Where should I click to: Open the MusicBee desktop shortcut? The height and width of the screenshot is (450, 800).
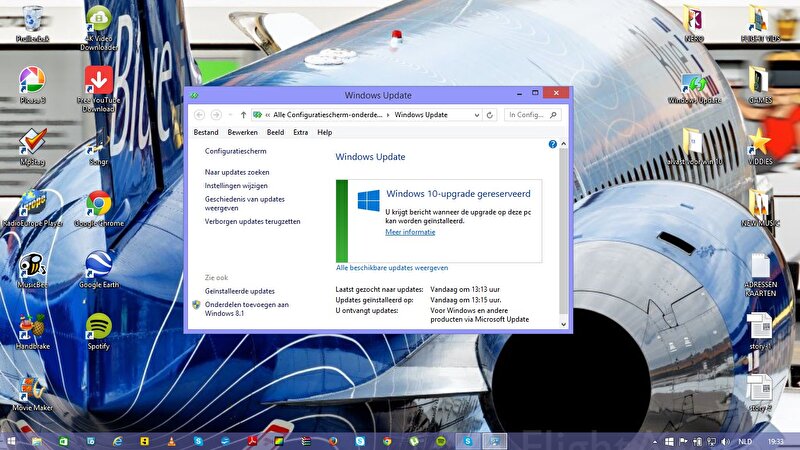[x=32, y=266]
